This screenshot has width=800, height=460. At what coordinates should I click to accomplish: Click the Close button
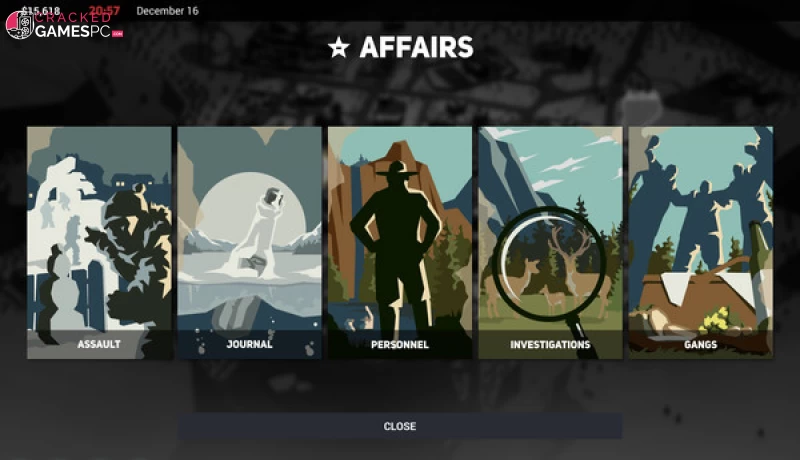click(x=400, y=426)
